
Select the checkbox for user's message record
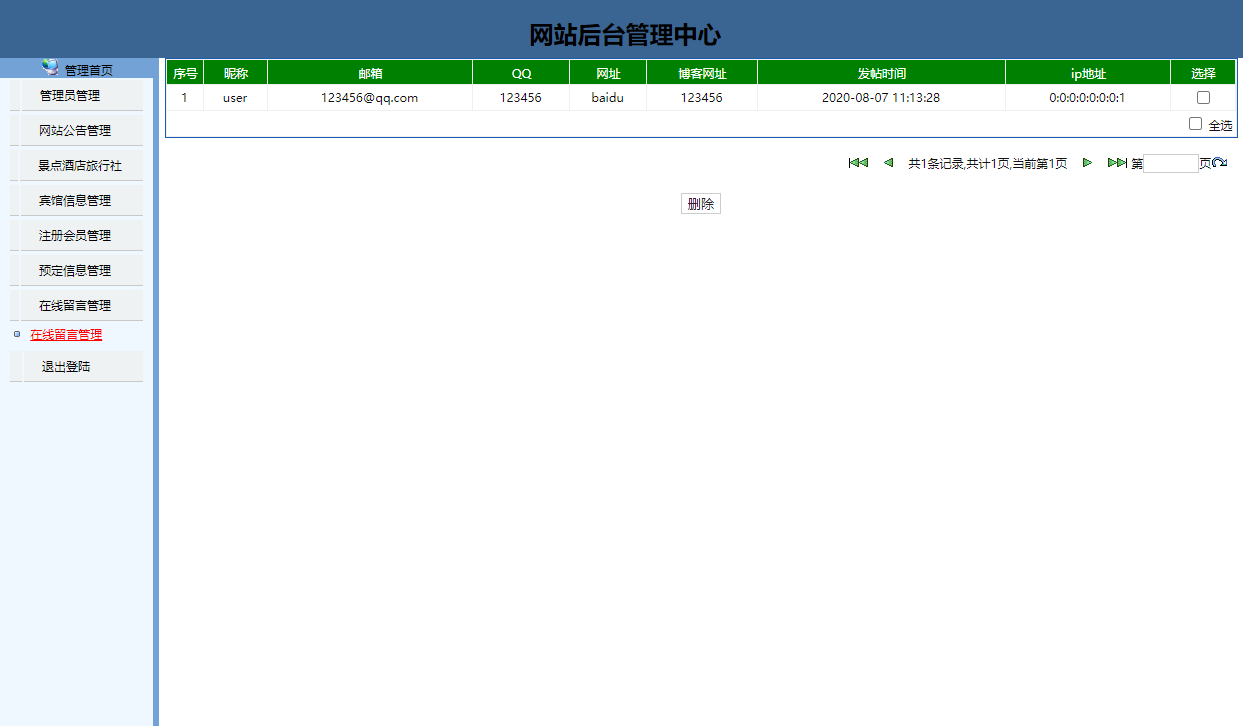point(1203,97)
